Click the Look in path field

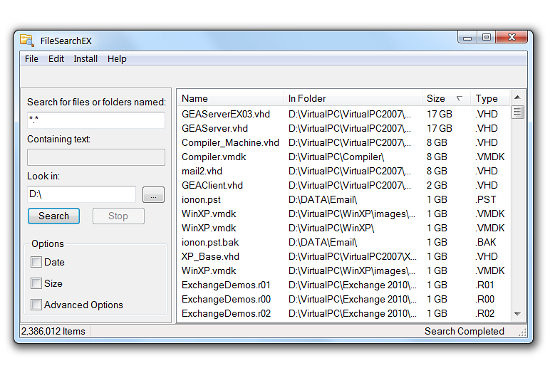(x=81, y=194)
